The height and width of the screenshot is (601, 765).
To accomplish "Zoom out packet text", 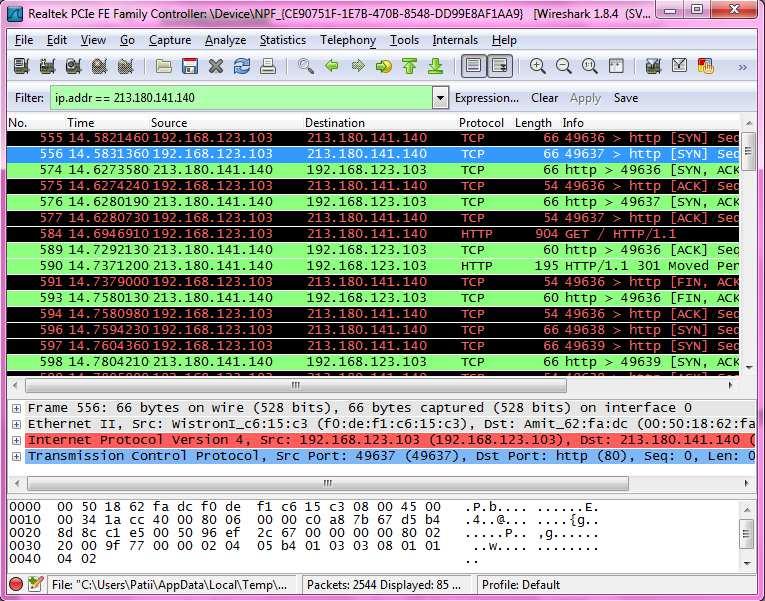I will [x=564, y=66].
